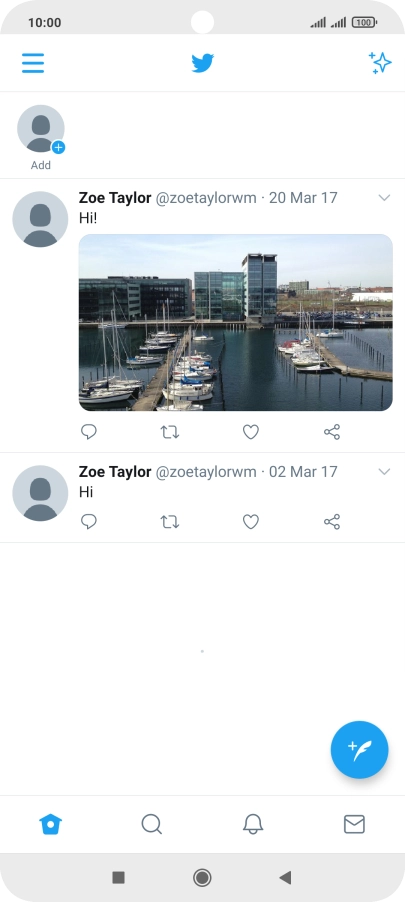Open the sparkle top tweets settings
Image resolution: width=405 pixels, height=902 pixels.
(380, 63)
